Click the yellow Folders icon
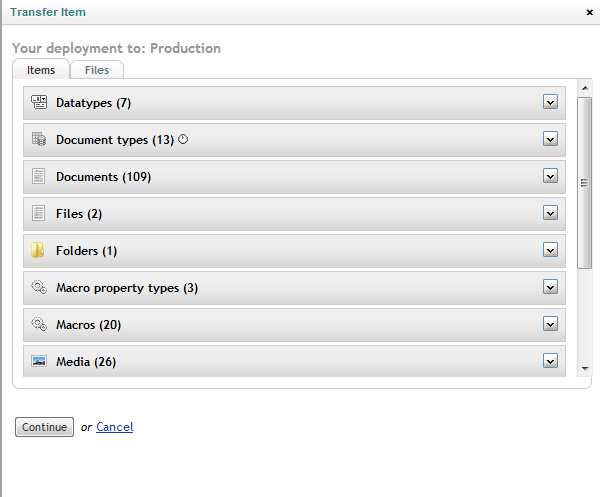600x497 pixels. pos(38,250)
